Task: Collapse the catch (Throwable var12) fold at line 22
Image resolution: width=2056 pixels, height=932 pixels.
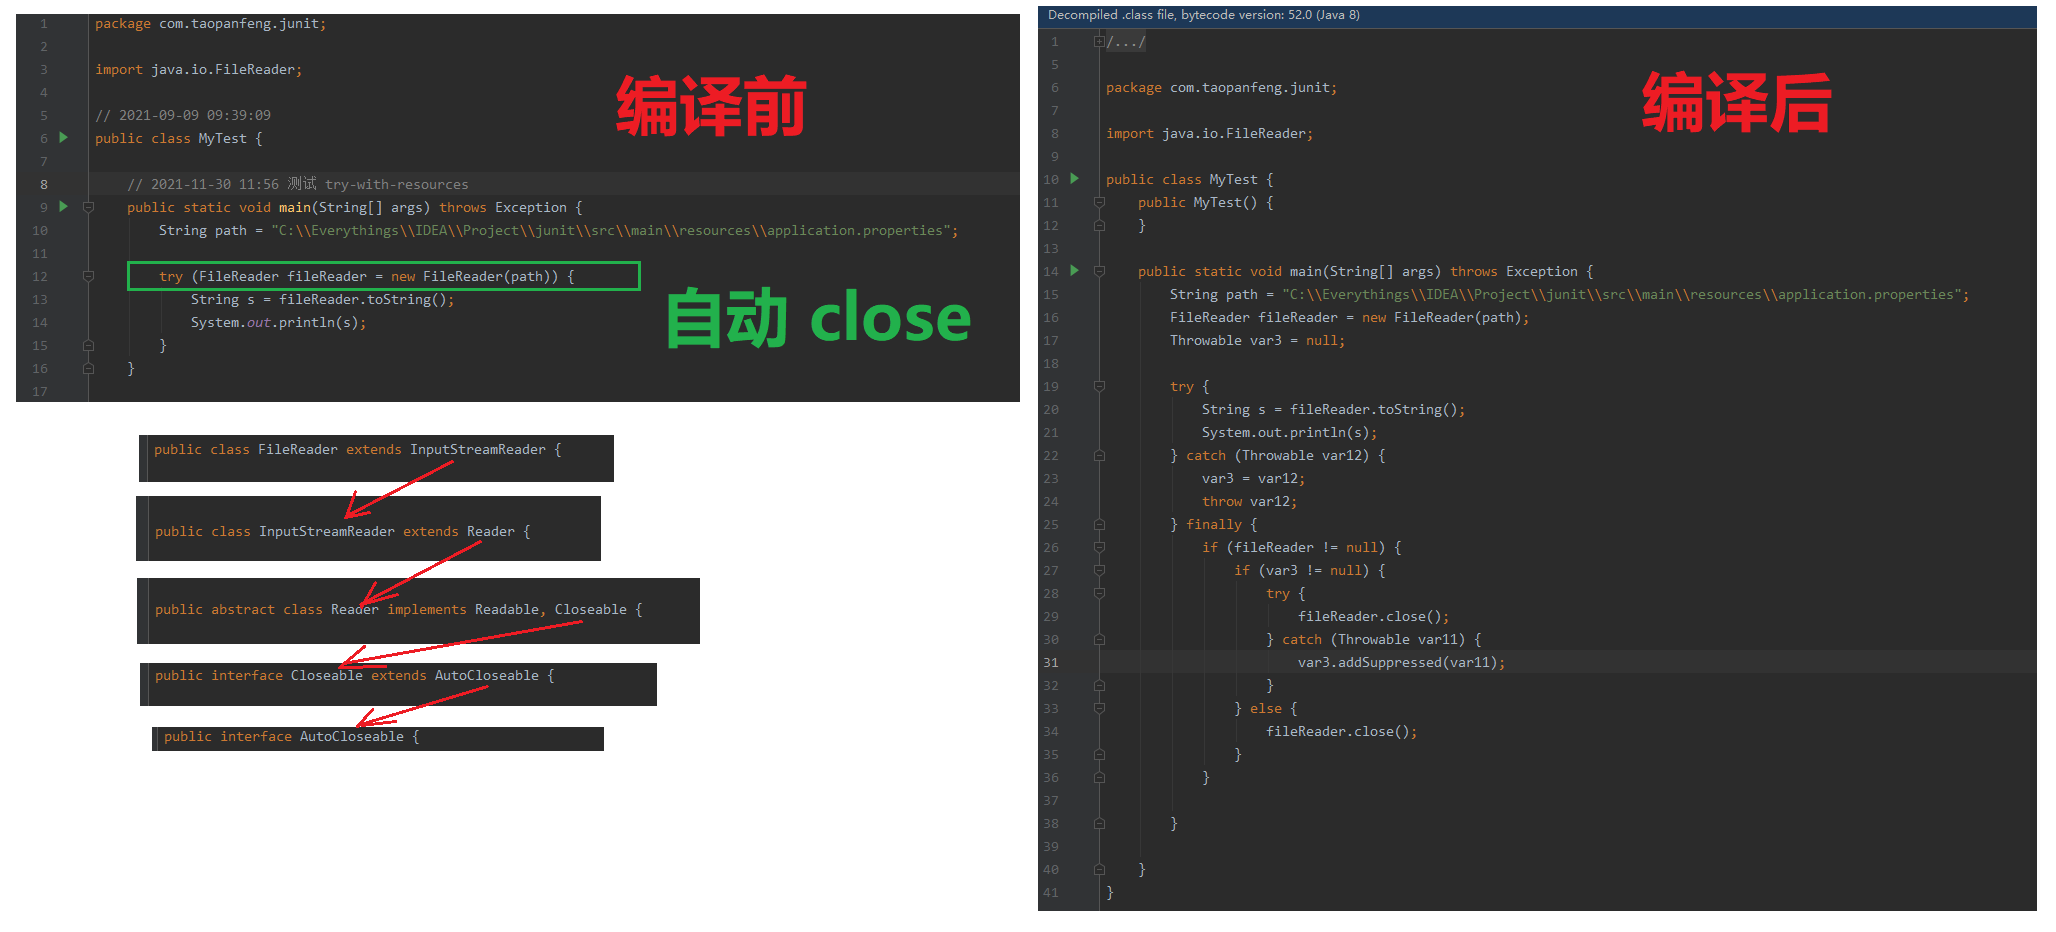Action: pyautogui.click(x=1099, y=455)
